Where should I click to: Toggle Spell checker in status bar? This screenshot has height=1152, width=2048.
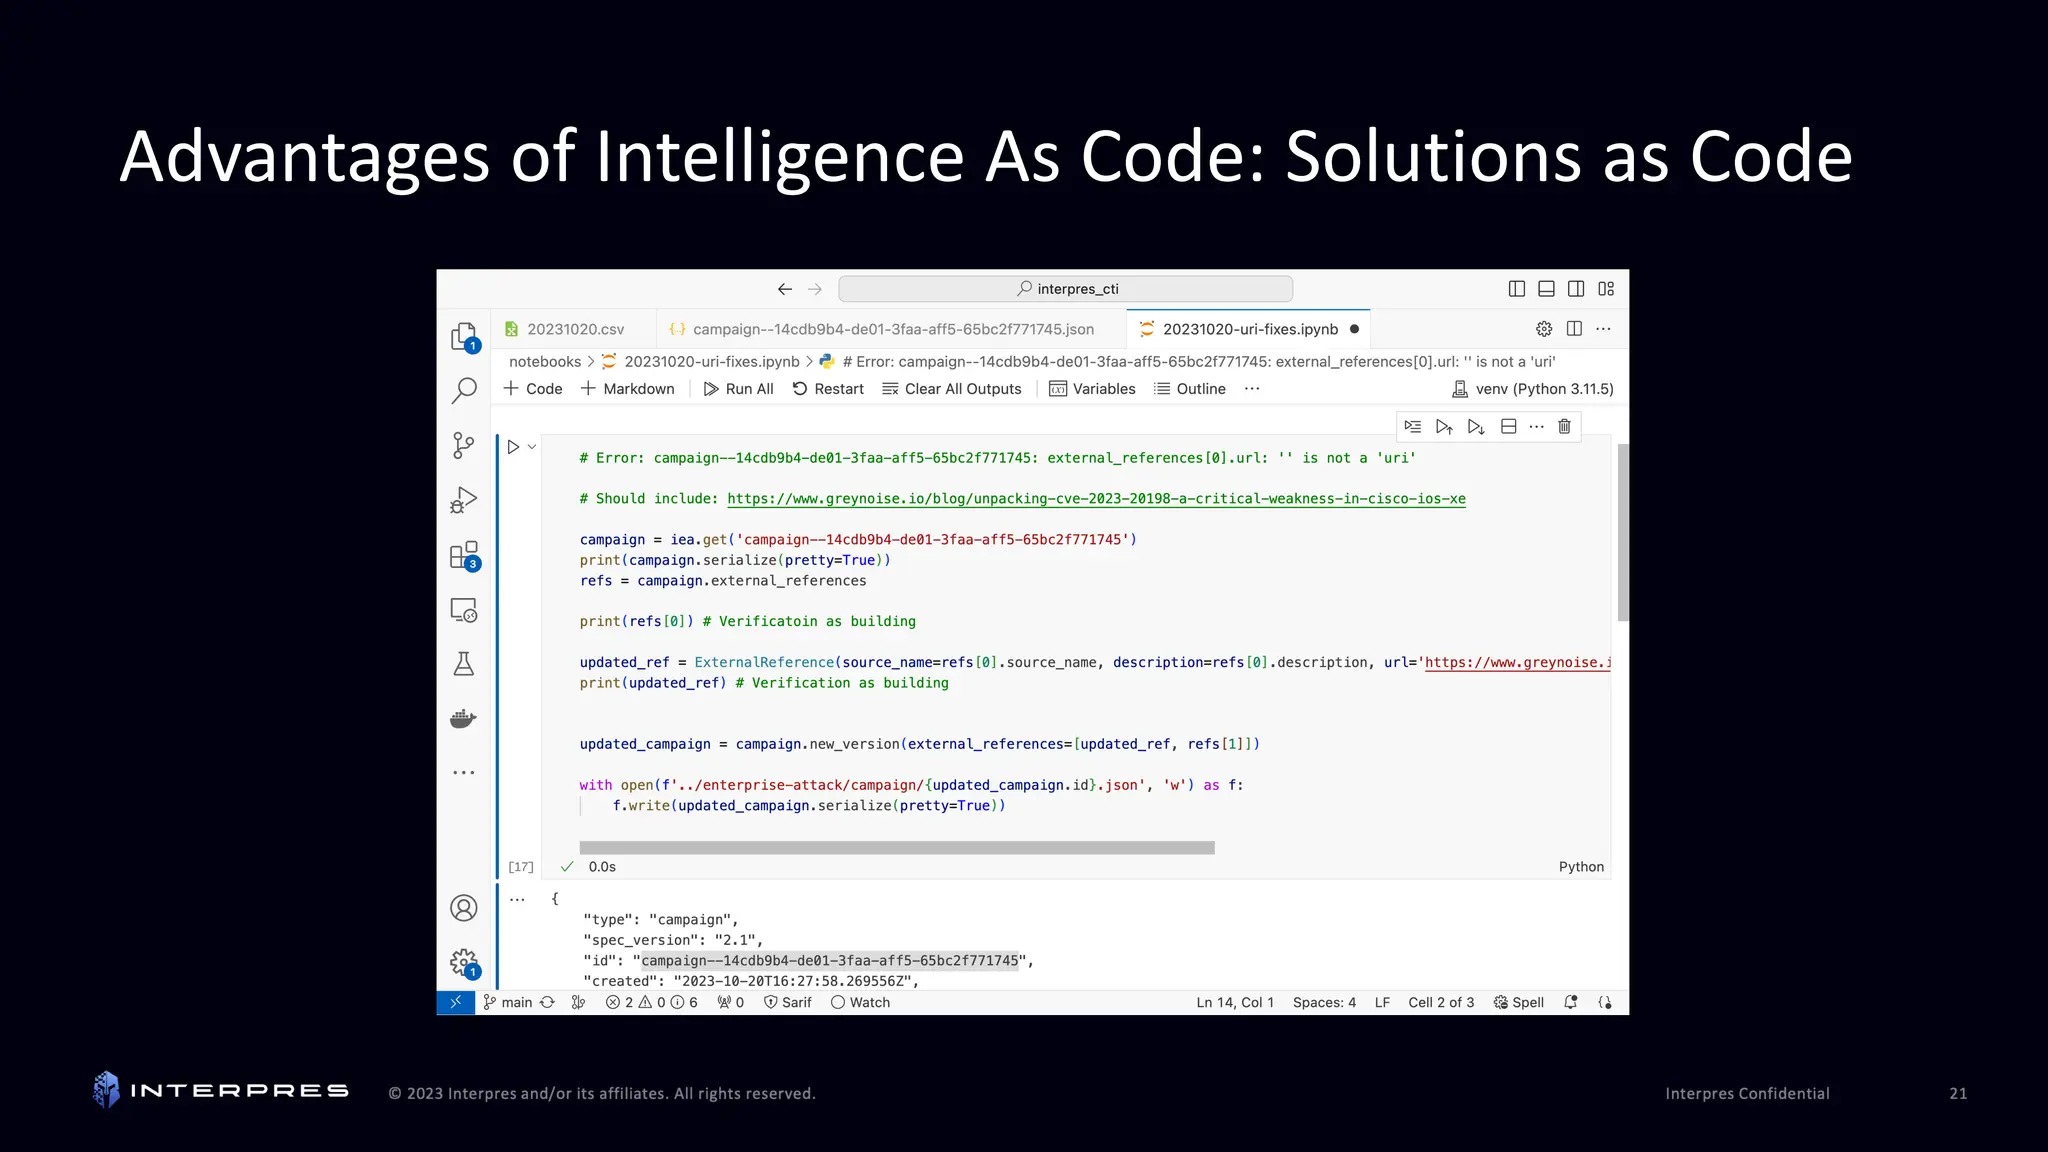(1518, 1002)
